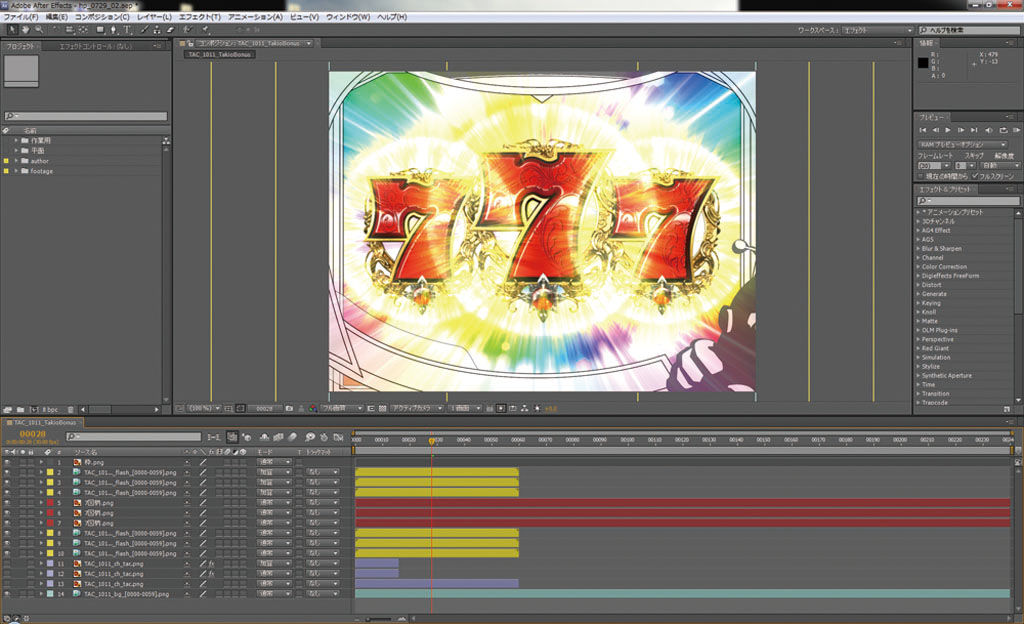Toggle loop option in Preview panel
Screen dimensions: 1024x624
pyautogui.click(x=1003, y=130)
